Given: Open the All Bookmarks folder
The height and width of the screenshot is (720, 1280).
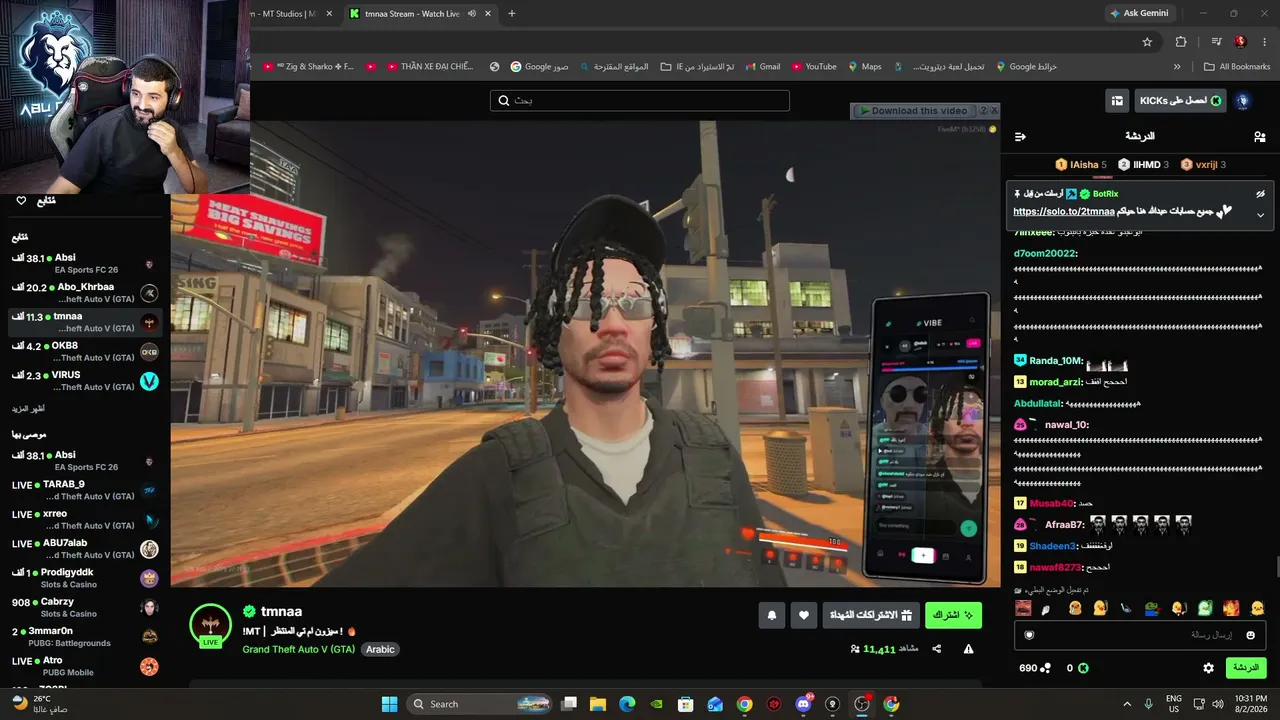Looking at the screenshot, I should (1237, 67).
